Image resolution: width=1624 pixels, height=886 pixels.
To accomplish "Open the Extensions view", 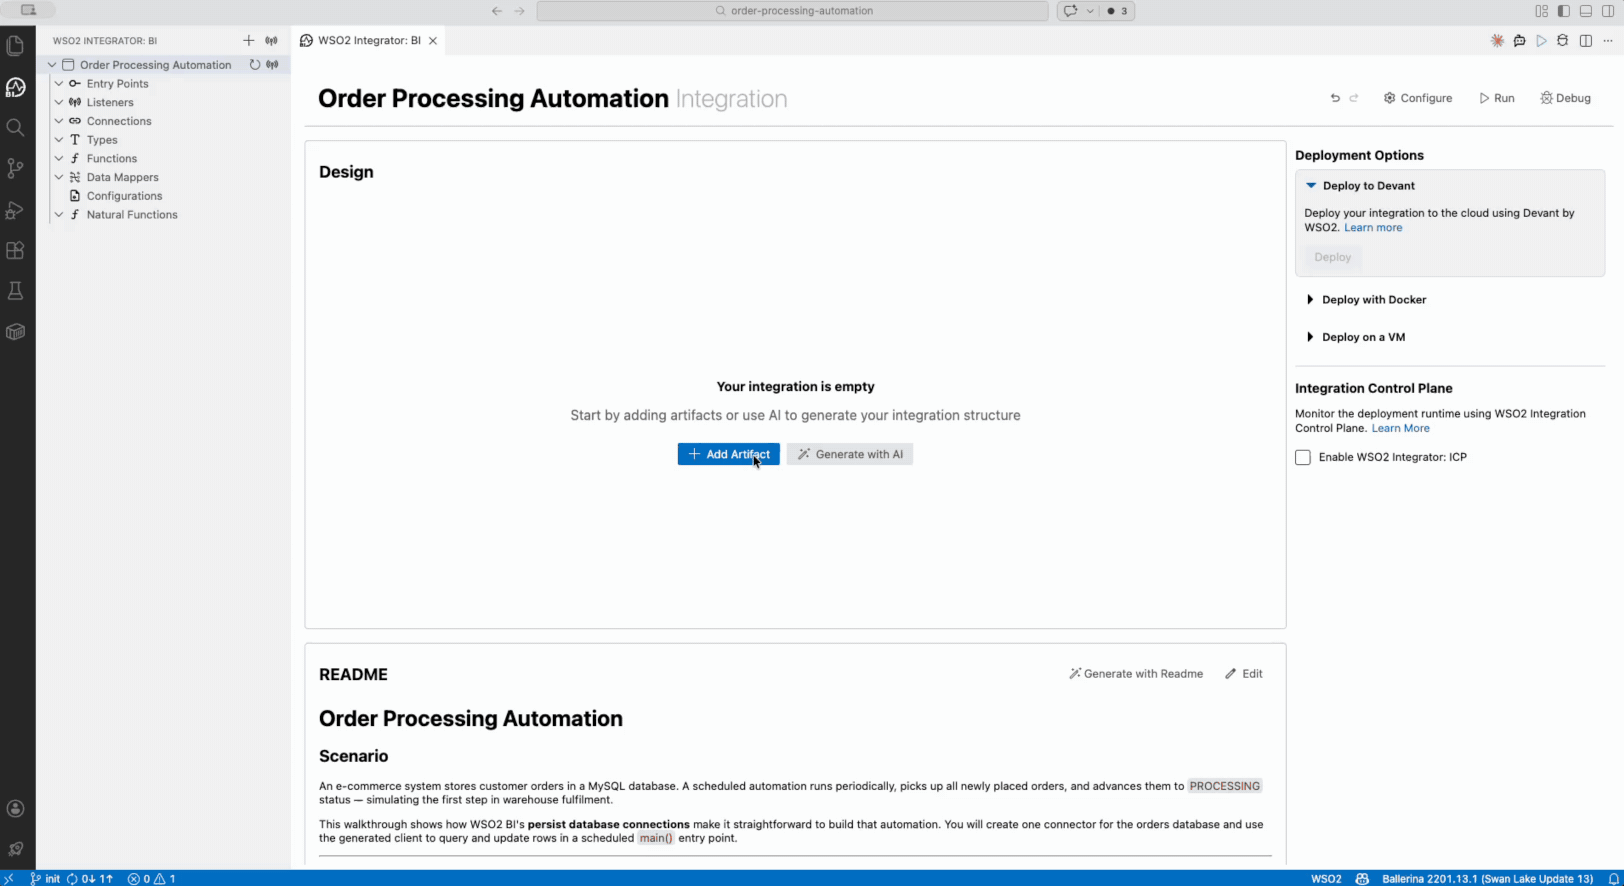I will point(15,251).
